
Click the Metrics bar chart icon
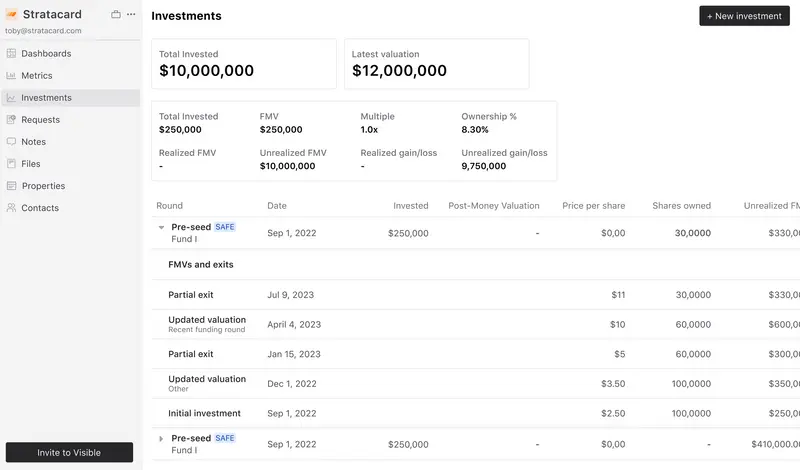tap(12, 75)
